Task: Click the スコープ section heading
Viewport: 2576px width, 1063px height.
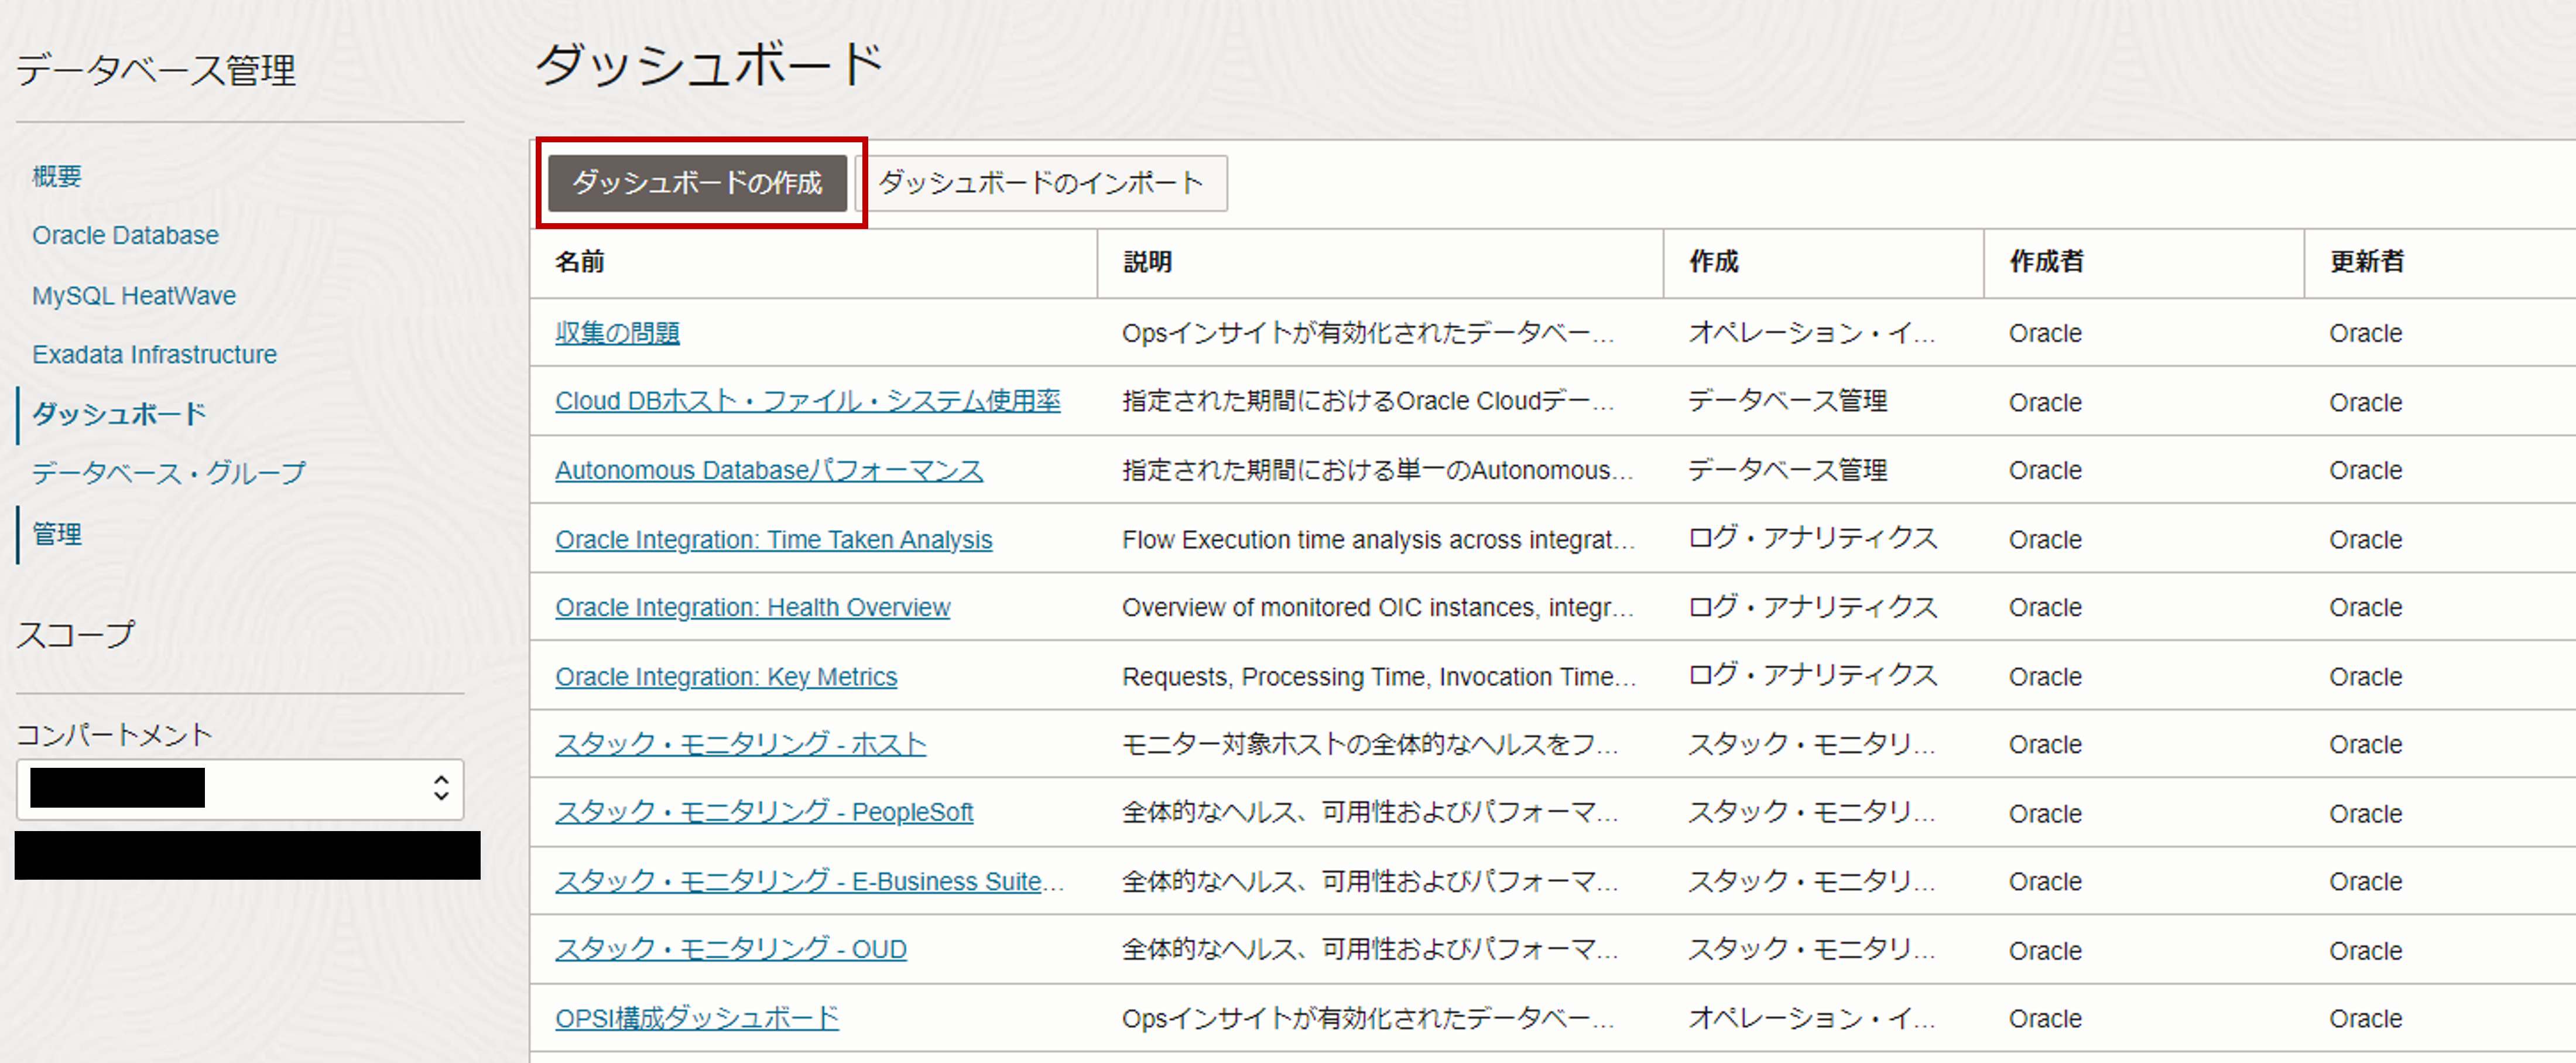Action: (75, 634)
